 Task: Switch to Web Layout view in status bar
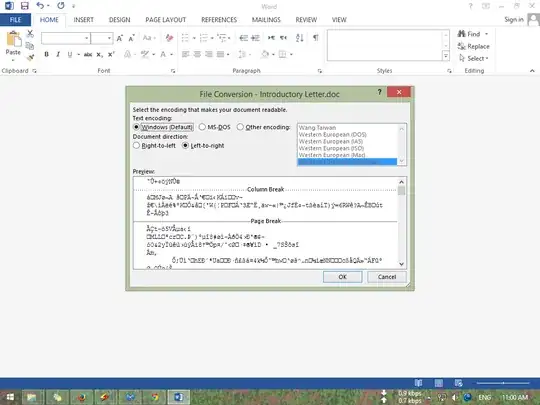pos(458,383)
